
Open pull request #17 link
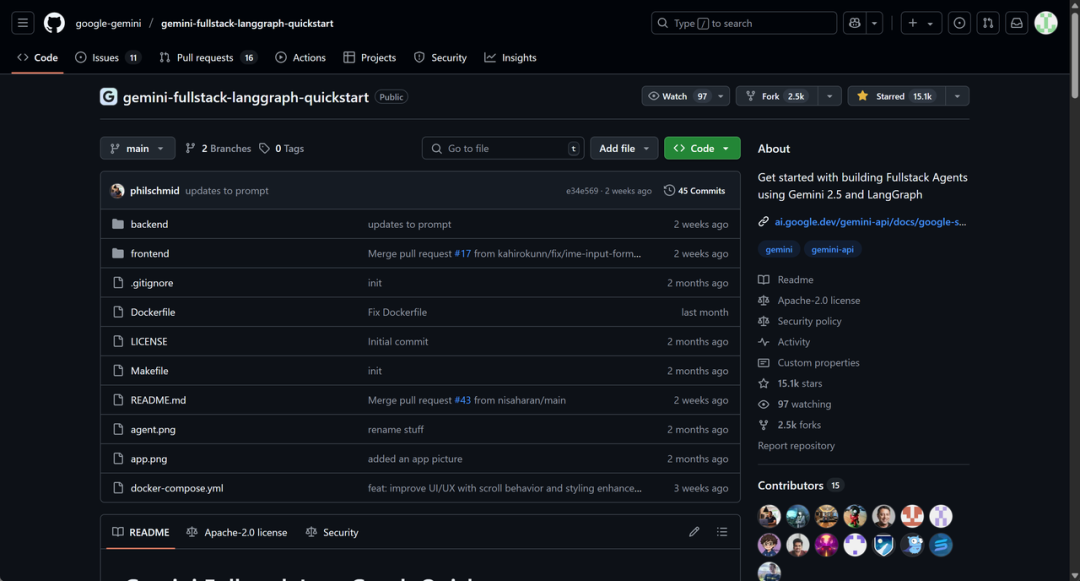point(463,253)
